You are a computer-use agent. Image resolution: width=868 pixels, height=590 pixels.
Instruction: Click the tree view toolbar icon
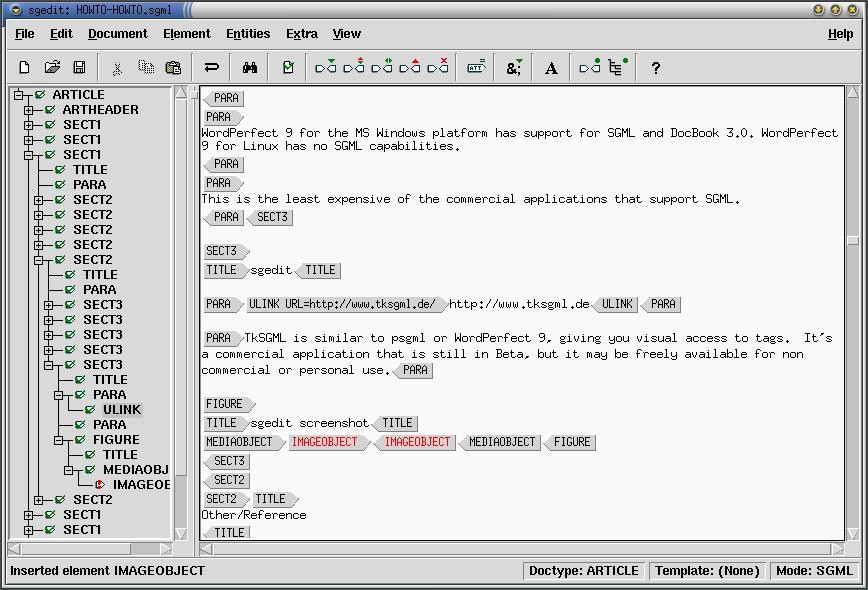pos(614,67)
